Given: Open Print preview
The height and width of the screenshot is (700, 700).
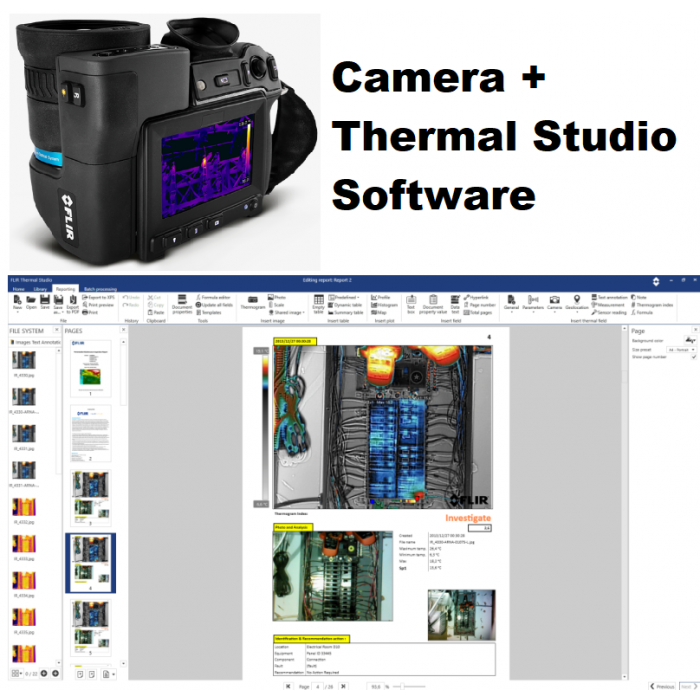Looking at the screenshot, I should [x=98, y=305].
